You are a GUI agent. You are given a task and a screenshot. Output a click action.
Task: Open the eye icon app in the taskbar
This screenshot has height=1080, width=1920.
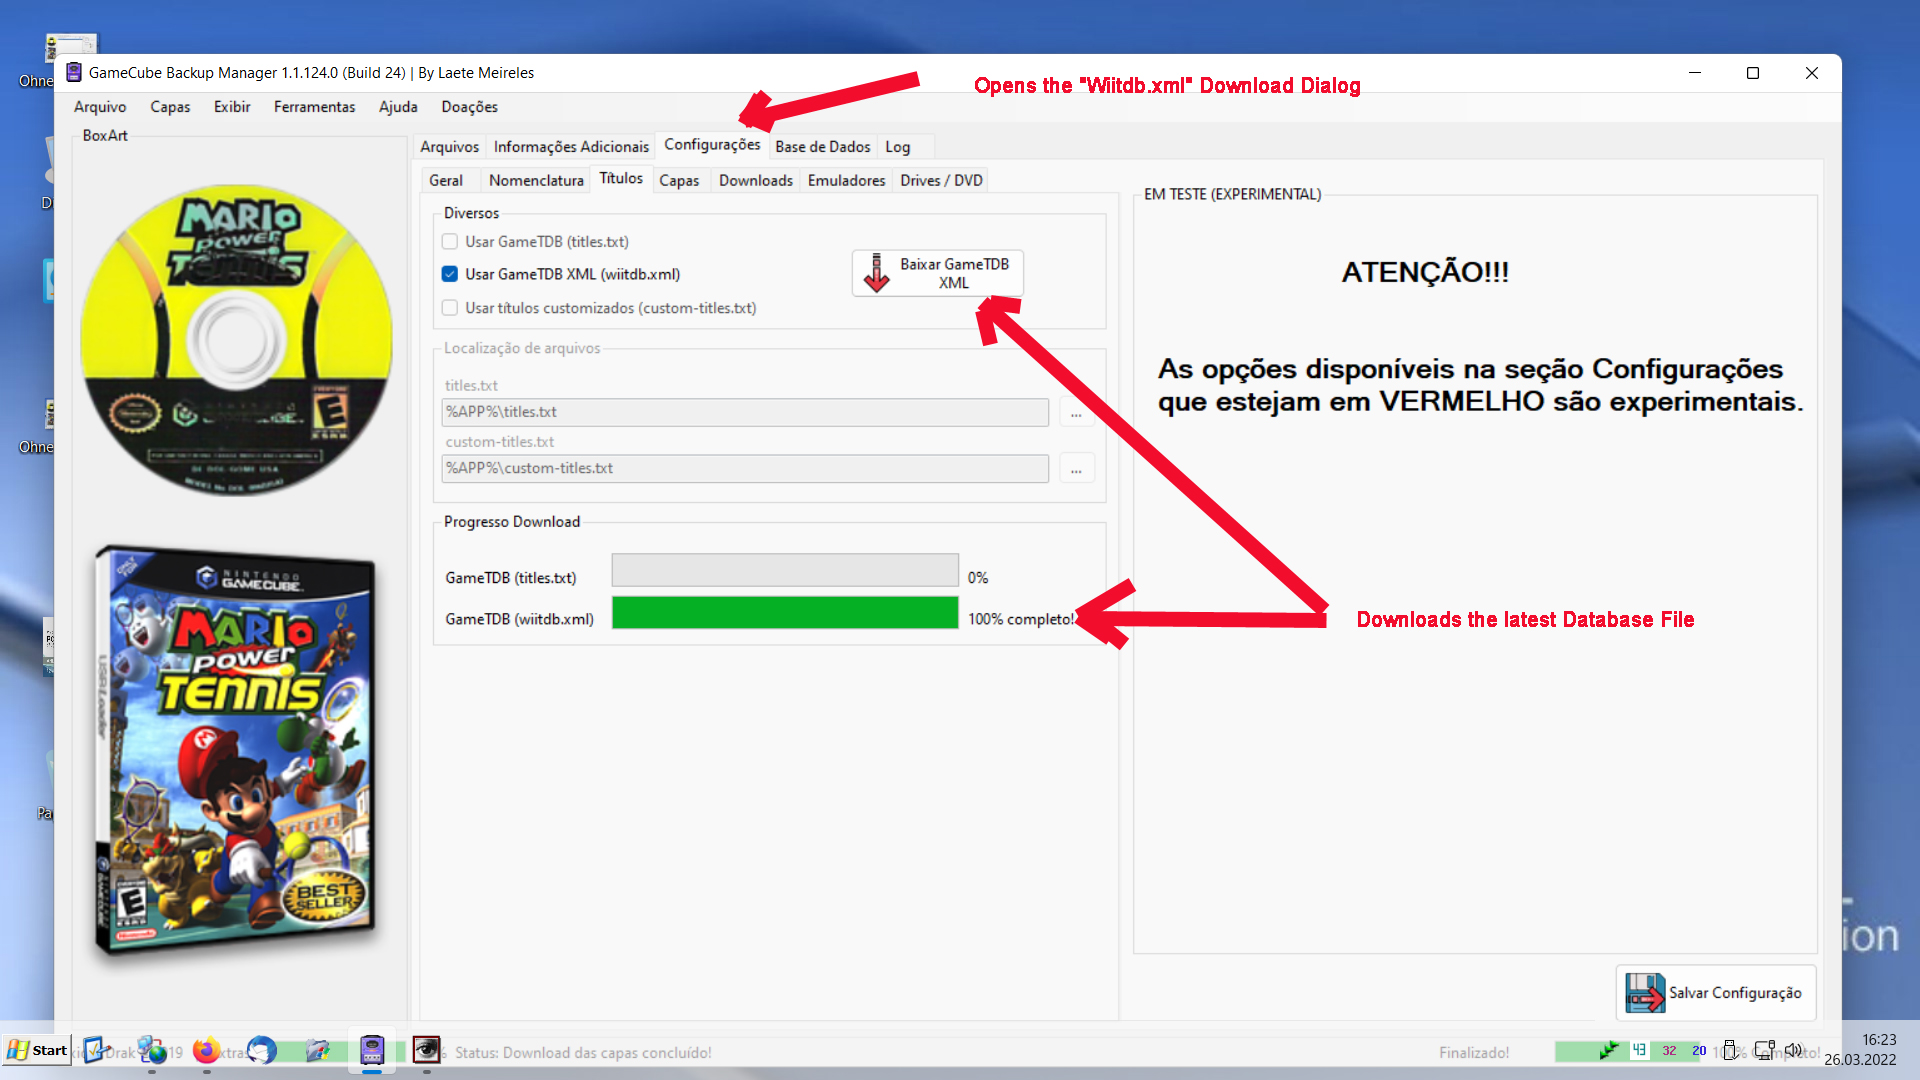[x=427, y=1050]
